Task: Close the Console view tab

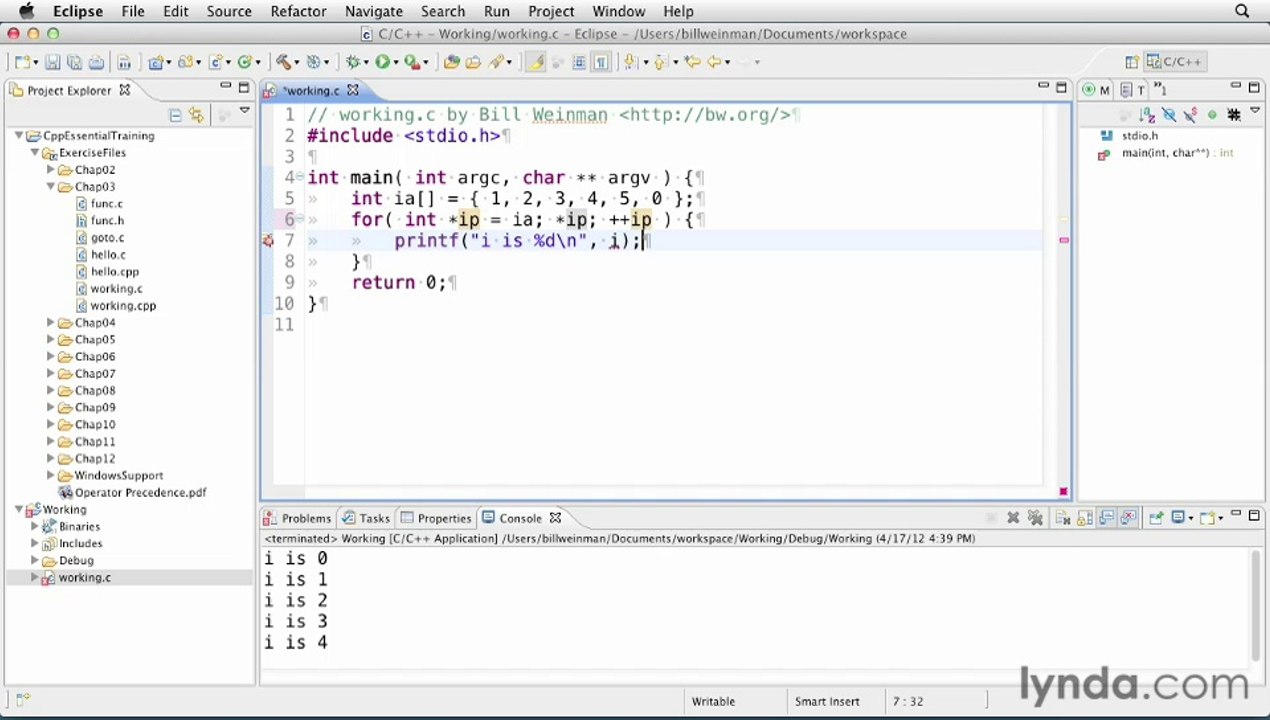Action: click(x=555, y=518)
